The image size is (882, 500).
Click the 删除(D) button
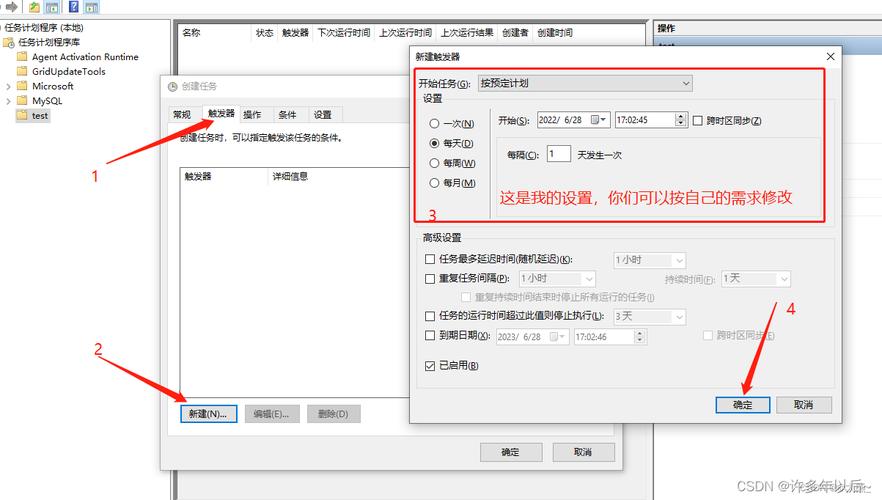coord(334,414)
